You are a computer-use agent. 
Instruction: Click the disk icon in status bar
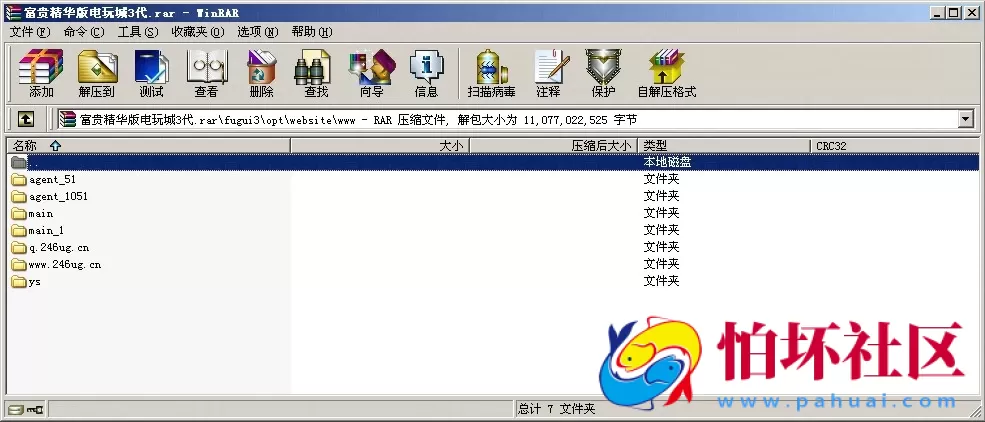tap(15, 409)
